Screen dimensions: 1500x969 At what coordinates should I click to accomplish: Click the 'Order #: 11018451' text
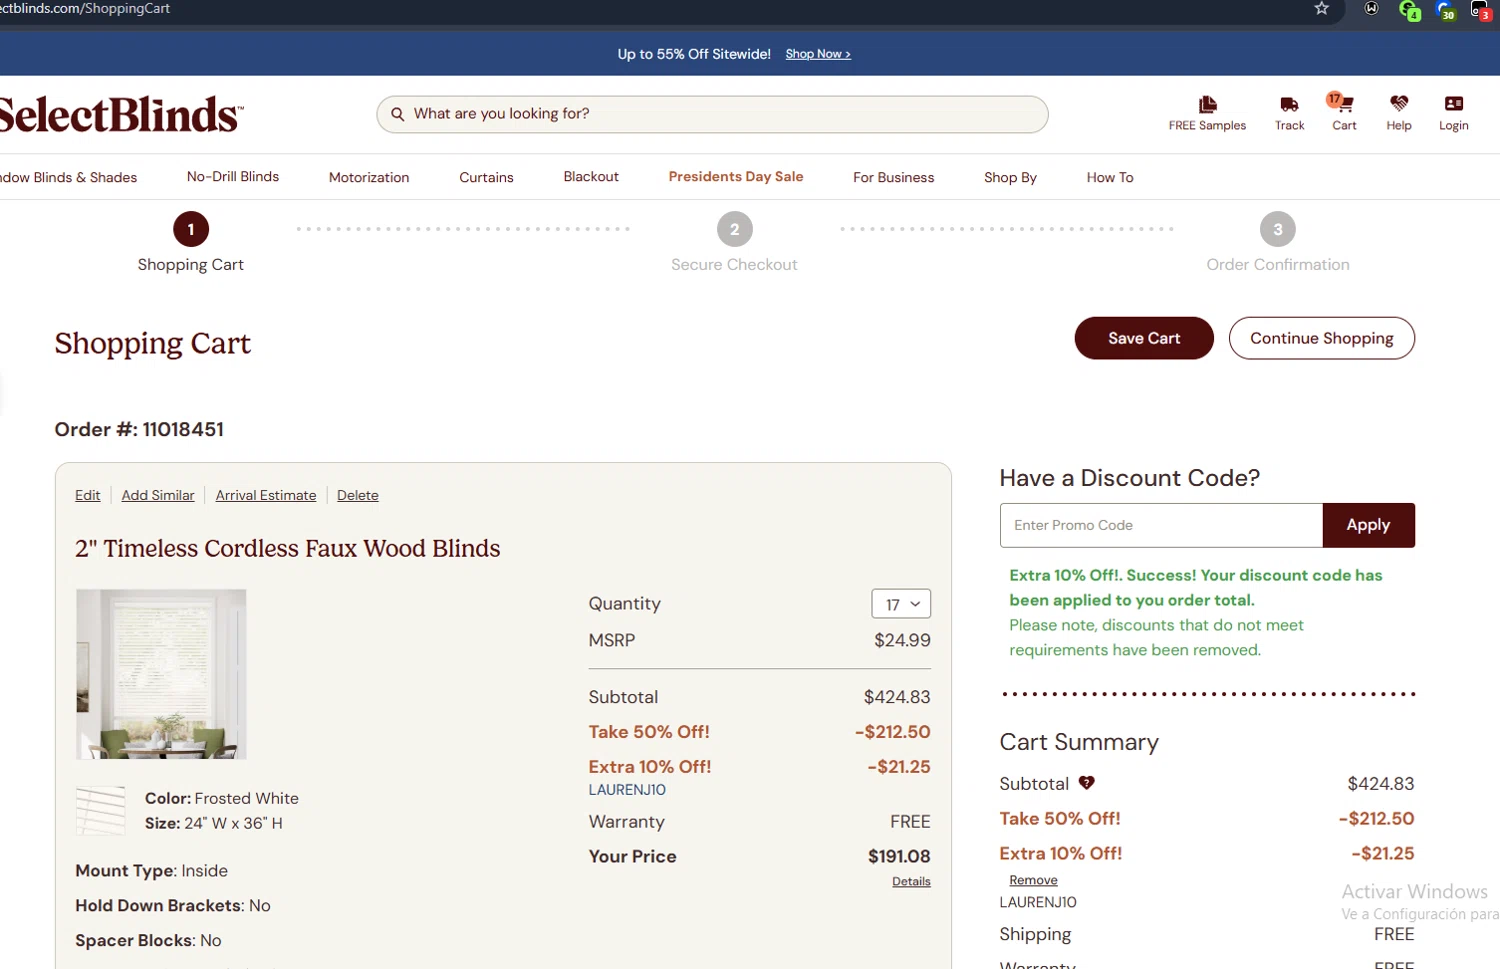pos(139,429)
